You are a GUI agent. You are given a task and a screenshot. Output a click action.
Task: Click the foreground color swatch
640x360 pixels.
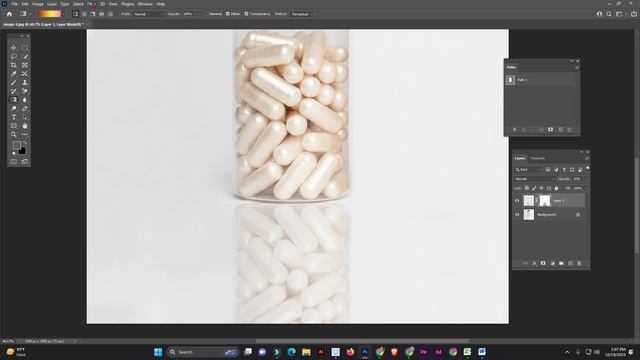pyautogui.click(x=17, y=145)
